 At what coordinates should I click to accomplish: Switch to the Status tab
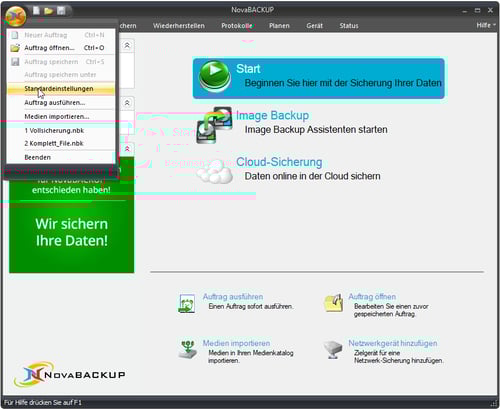[349, 26]
